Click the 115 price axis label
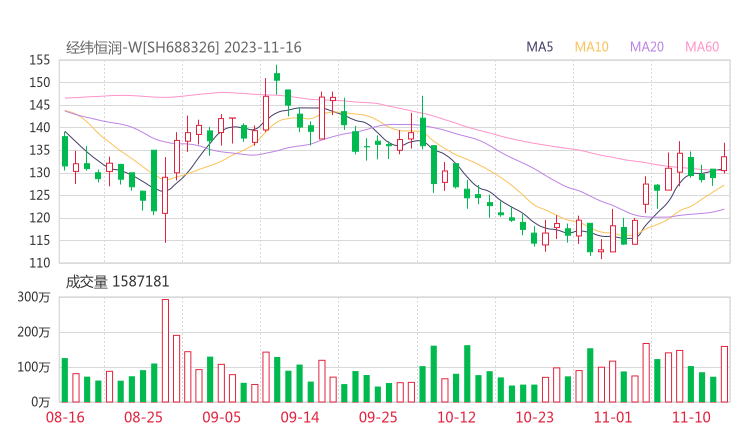The width and height of the screenshot is (740, 440). pyautogui.click(x=40, y=240)
